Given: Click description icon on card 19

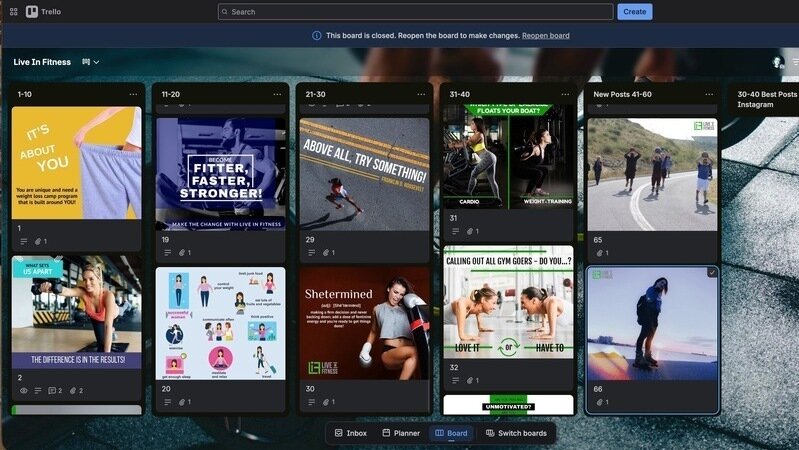Looking at the screenshot, I should (168, 253).
